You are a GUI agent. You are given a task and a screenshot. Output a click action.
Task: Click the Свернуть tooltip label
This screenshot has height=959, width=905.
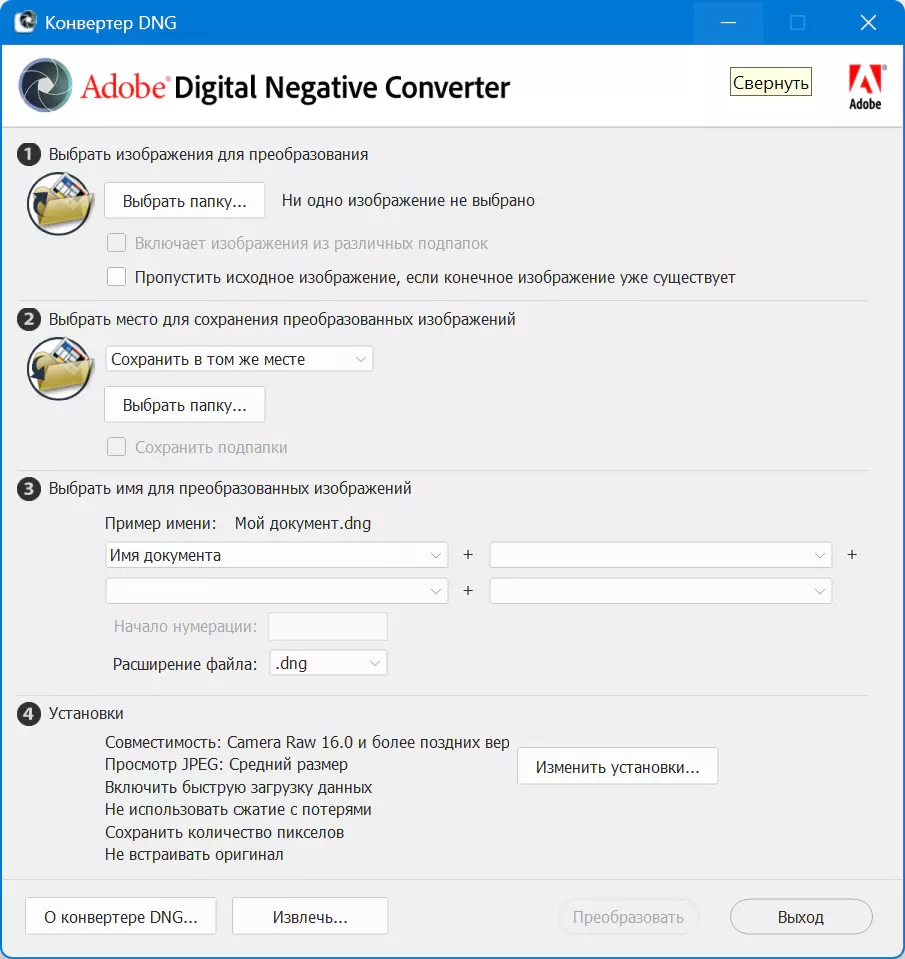770,82
